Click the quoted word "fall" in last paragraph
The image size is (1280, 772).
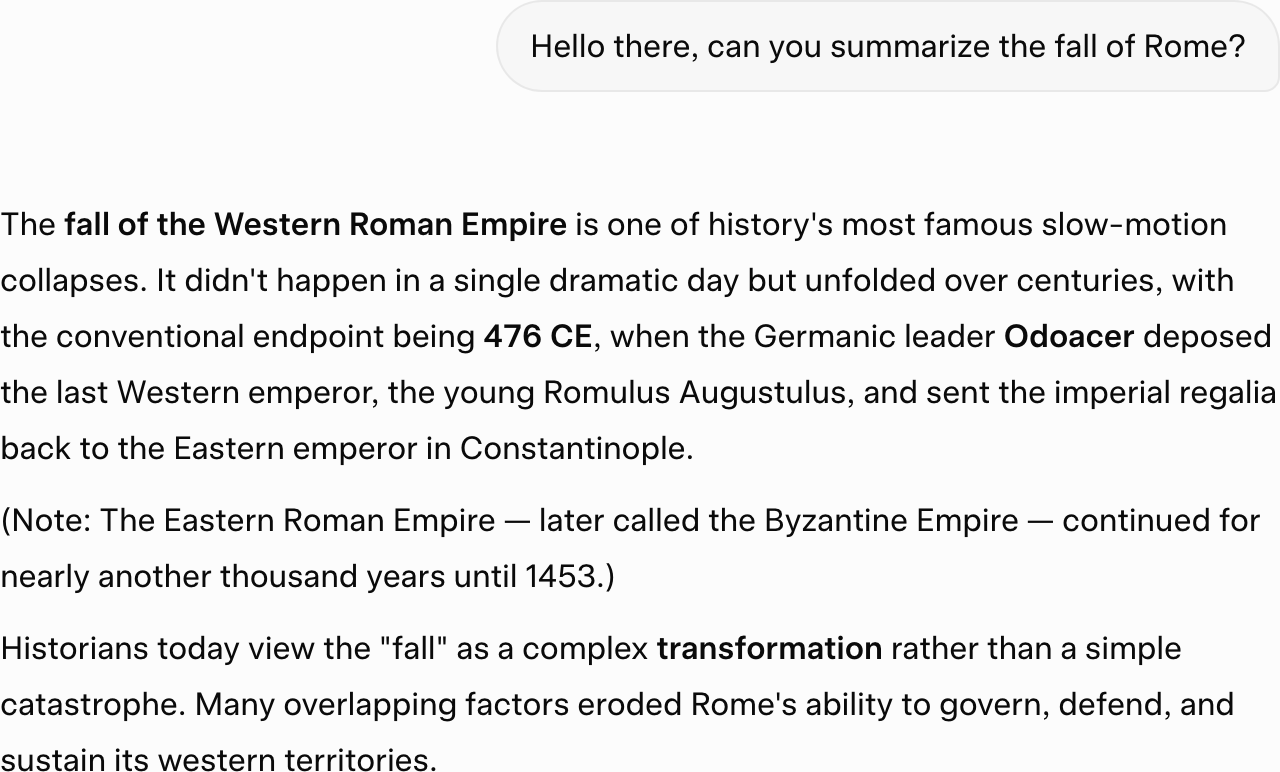tap(414, 649)
